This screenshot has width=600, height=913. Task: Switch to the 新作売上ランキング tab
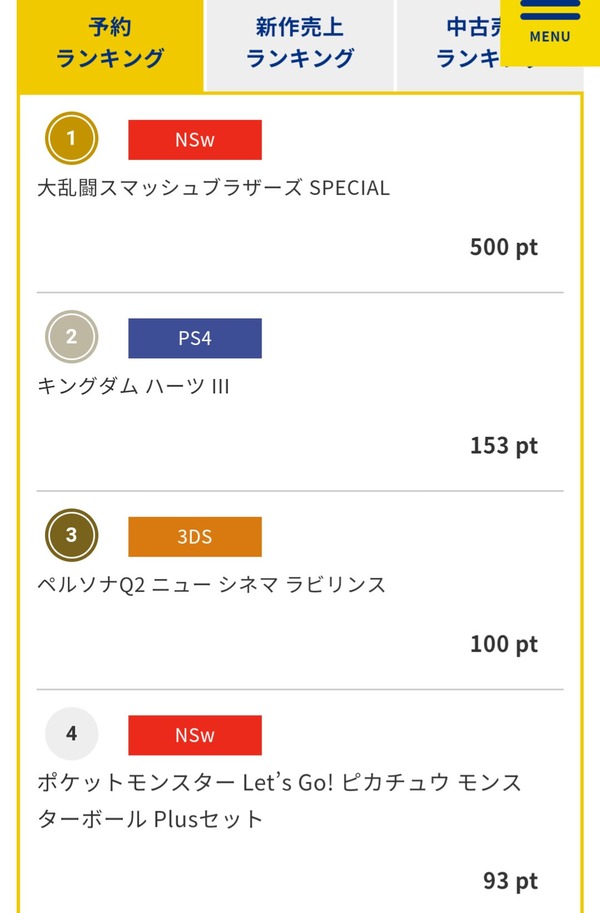299,43
